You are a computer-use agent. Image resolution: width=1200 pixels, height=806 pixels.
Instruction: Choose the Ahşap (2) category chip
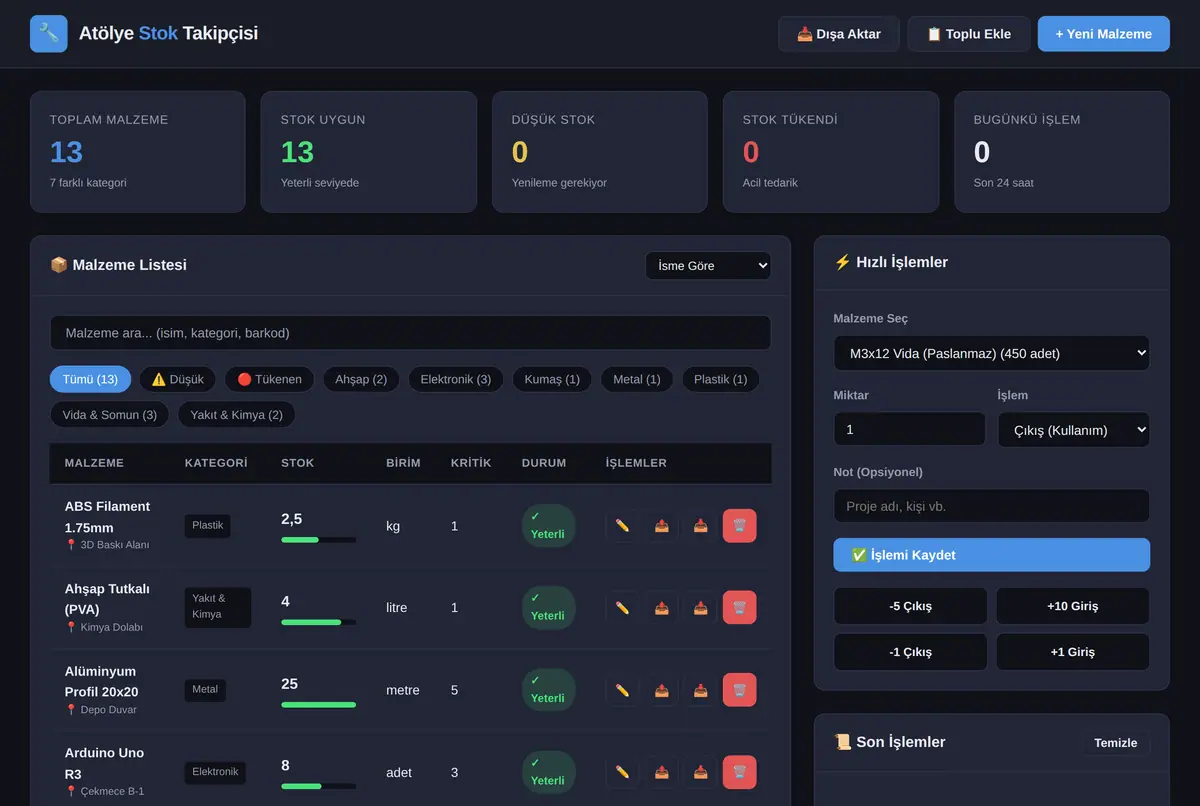tap(361, 380)
